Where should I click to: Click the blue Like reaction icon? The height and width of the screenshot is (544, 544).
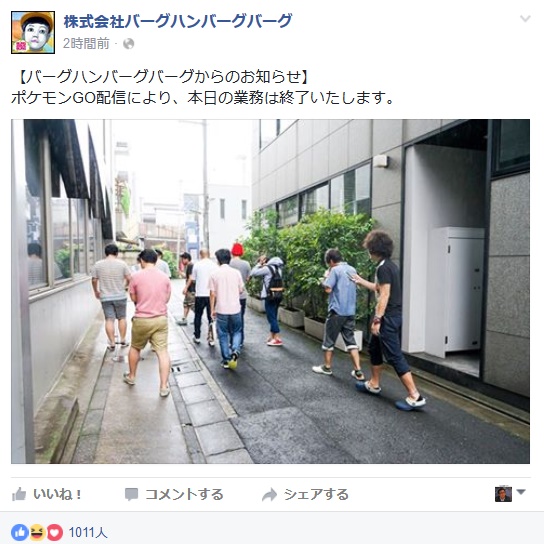[x=20, y=532]
